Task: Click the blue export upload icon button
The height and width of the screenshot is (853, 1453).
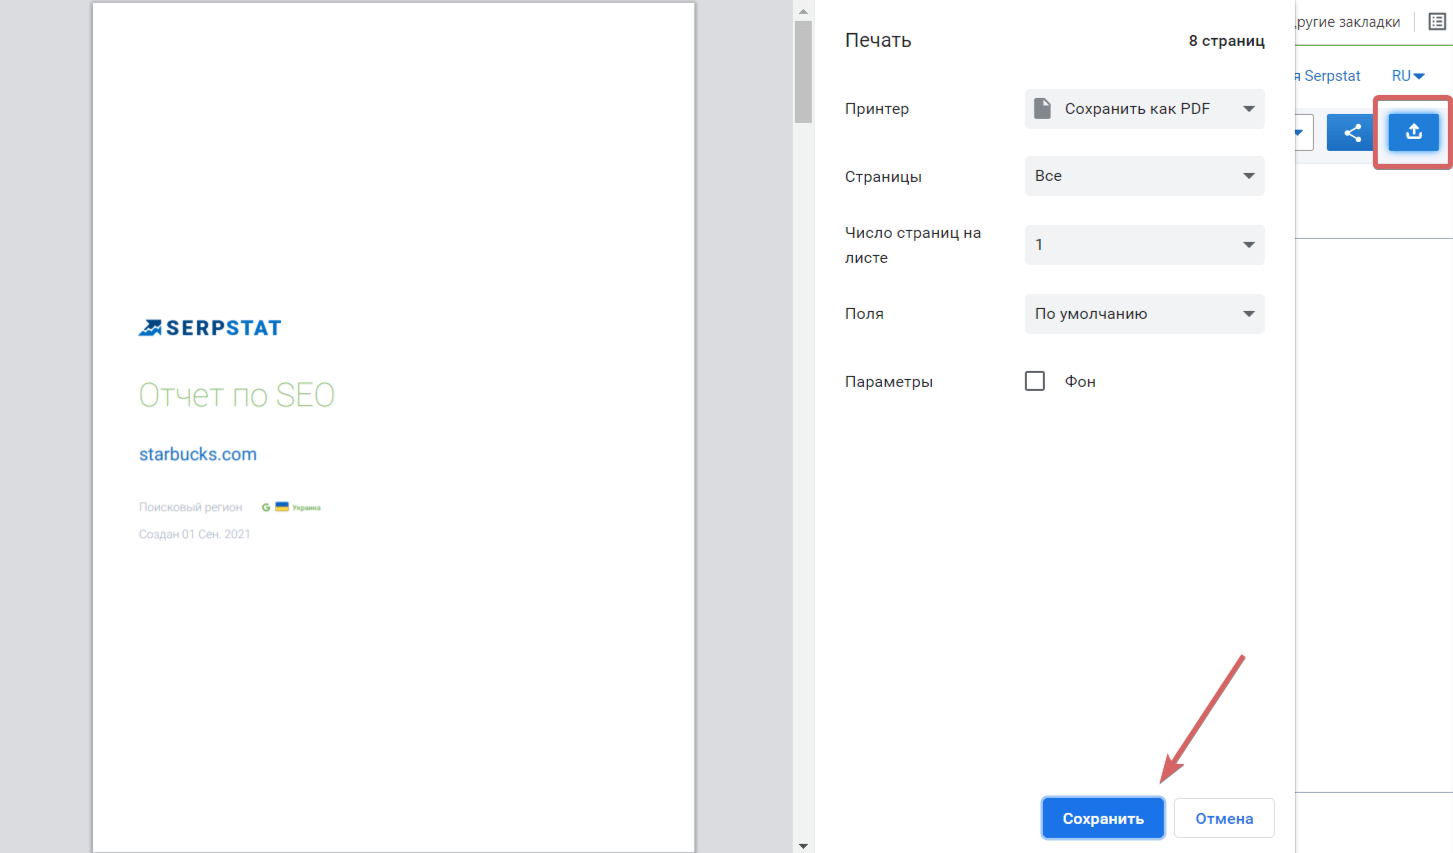Action: [x=1413, y=132]
